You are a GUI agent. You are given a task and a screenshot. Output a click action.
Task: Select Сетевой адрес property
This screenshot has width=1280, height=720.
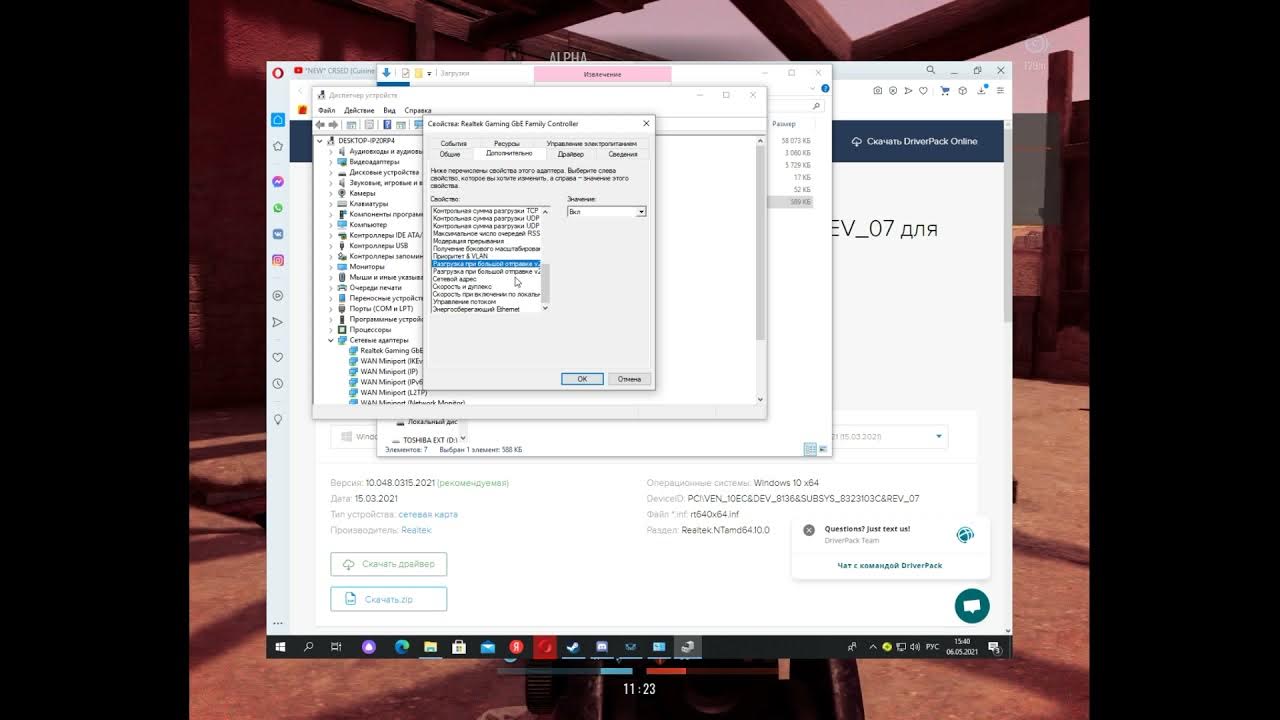coord(454,279)
